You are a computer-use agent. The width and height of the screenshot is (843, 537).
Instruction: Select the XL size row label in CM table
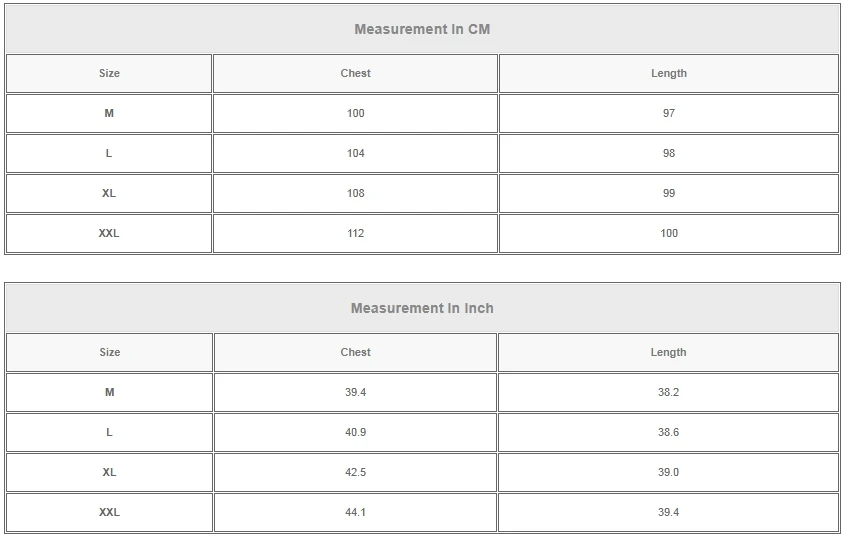[x=109, y=193]
